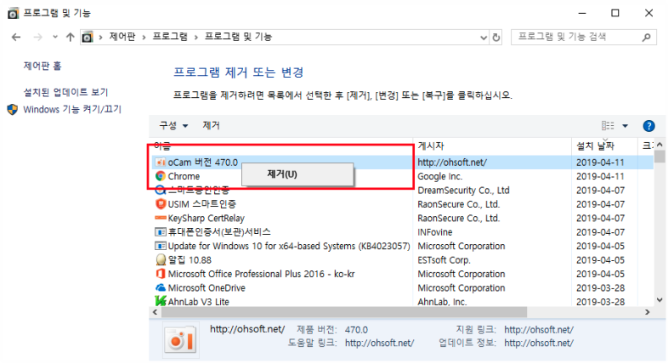Image resolution: width=668 pixels, height=363 pixels.
Task: Select the KeySharp CertRelay entry
Action: pyautogui.click(x=206, y=218)
